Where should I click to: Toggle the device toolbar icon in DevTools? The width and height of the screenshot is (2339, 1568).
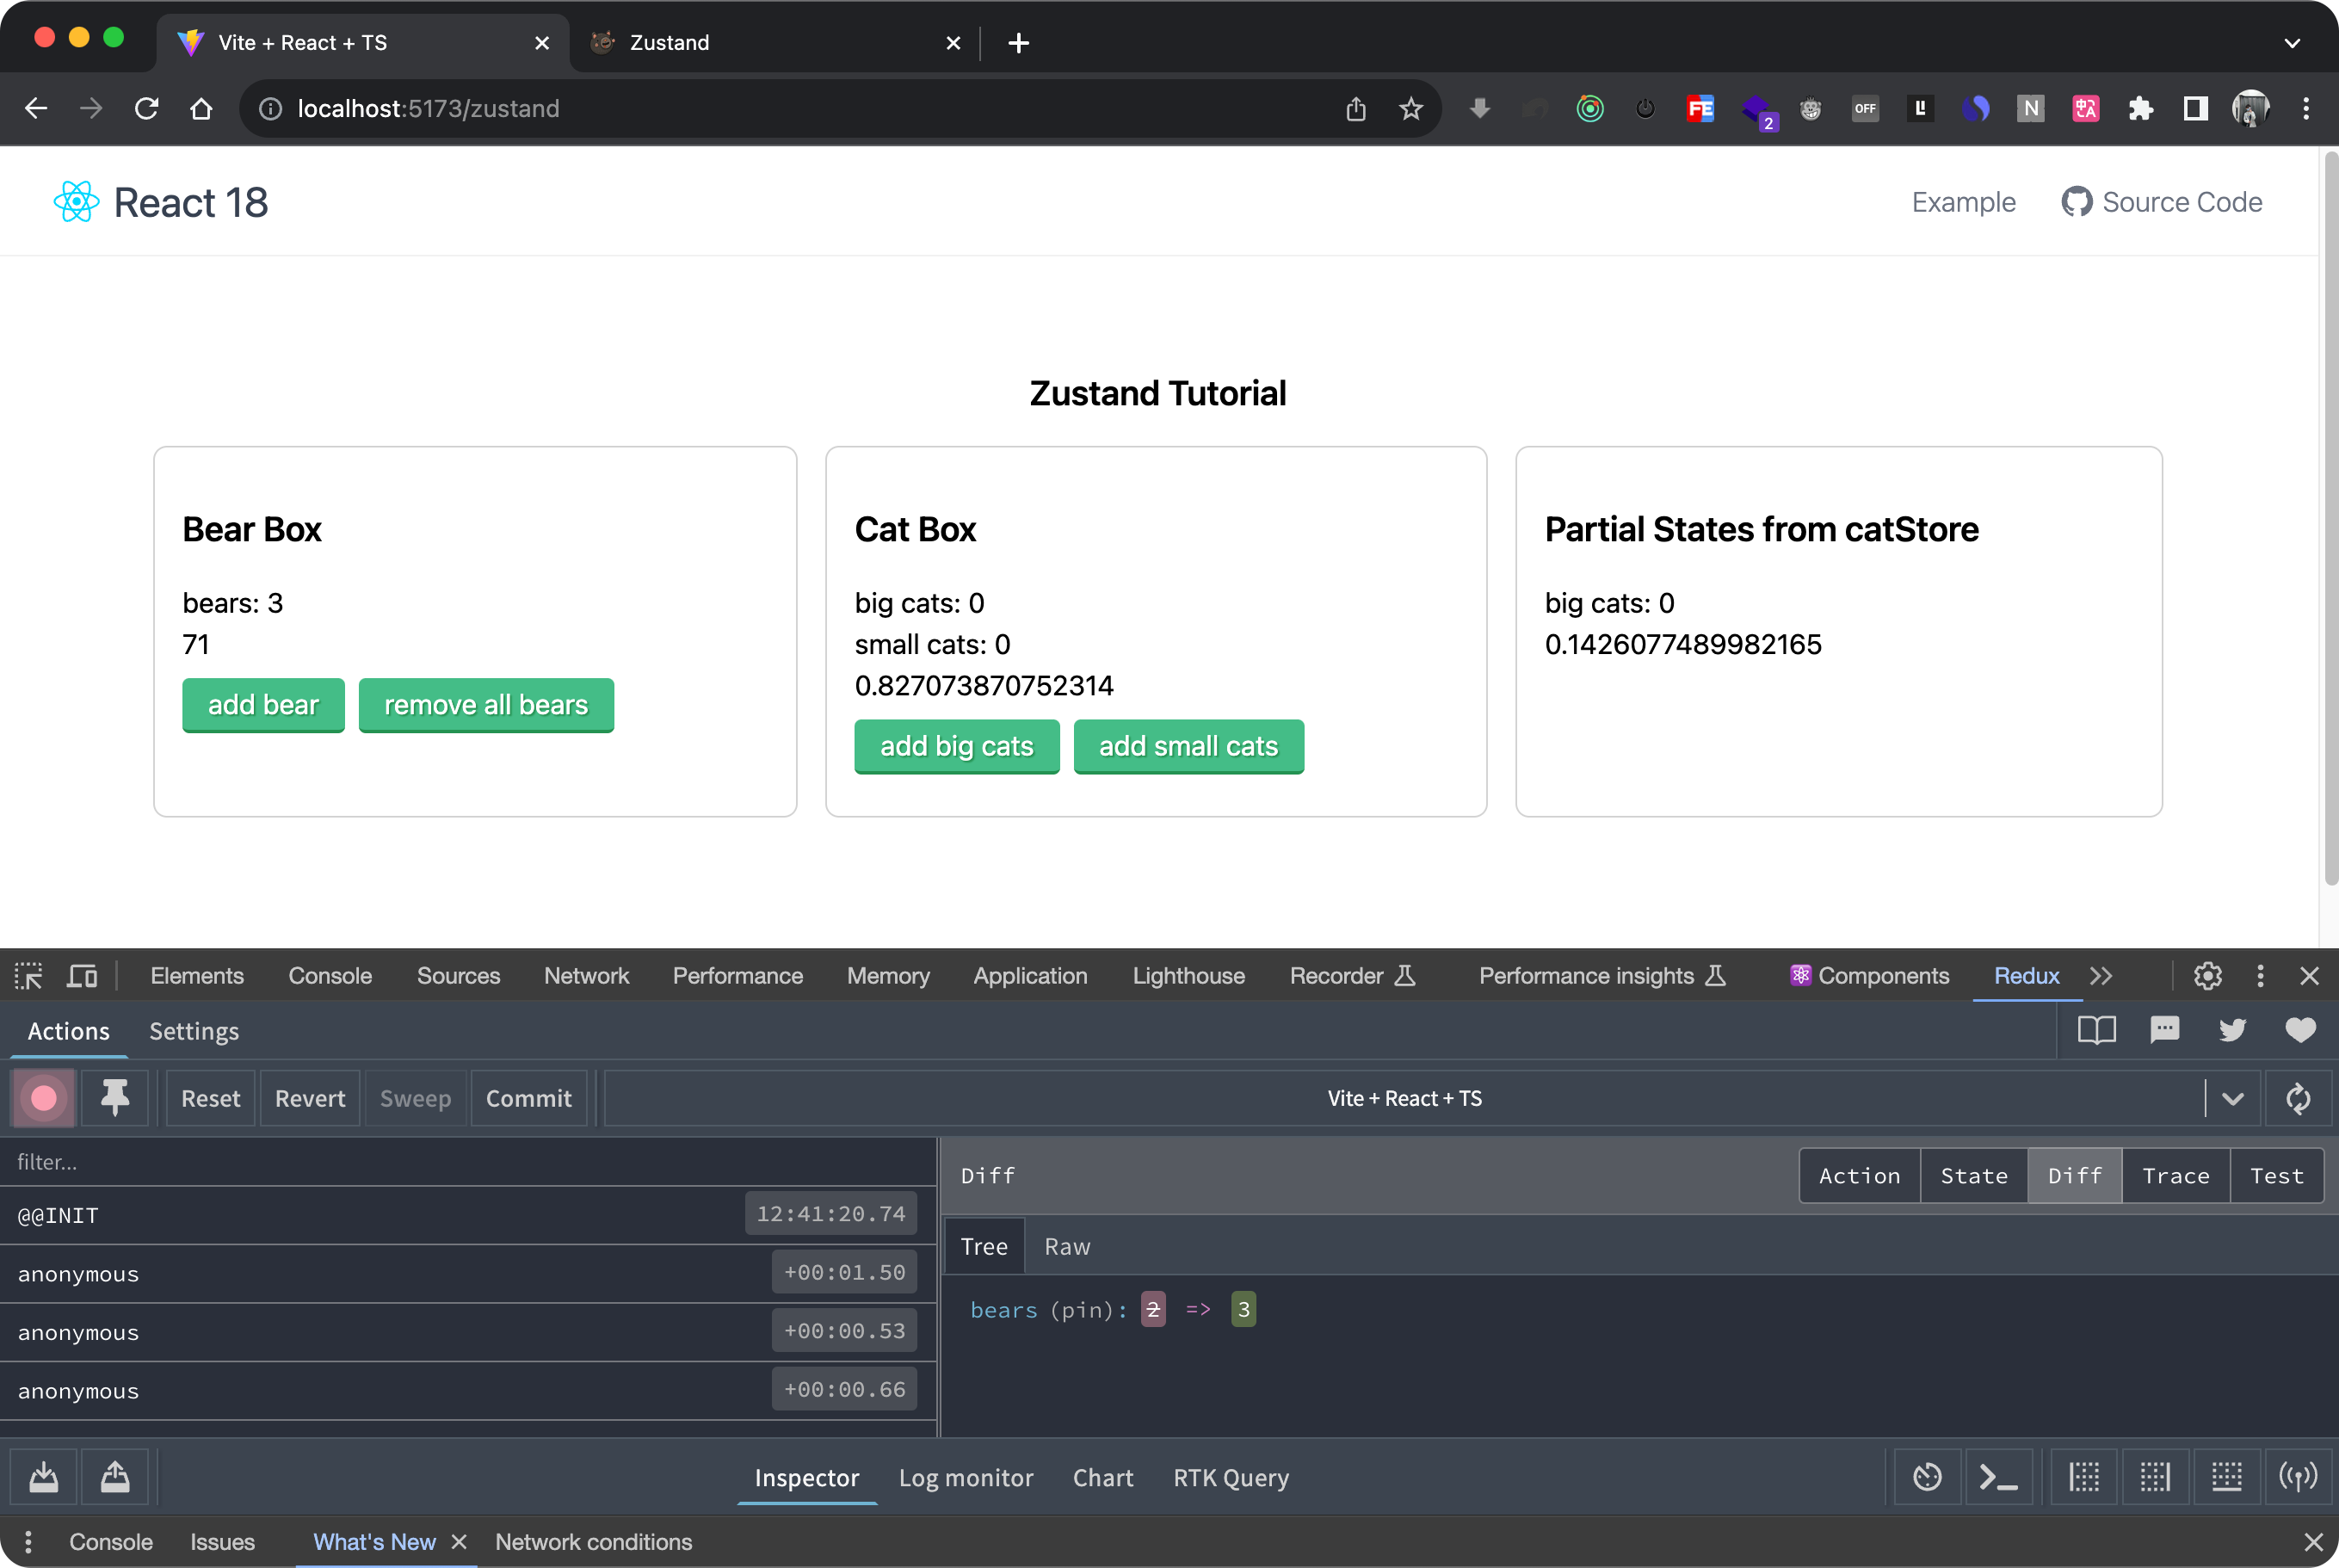[x=82, y=976]
